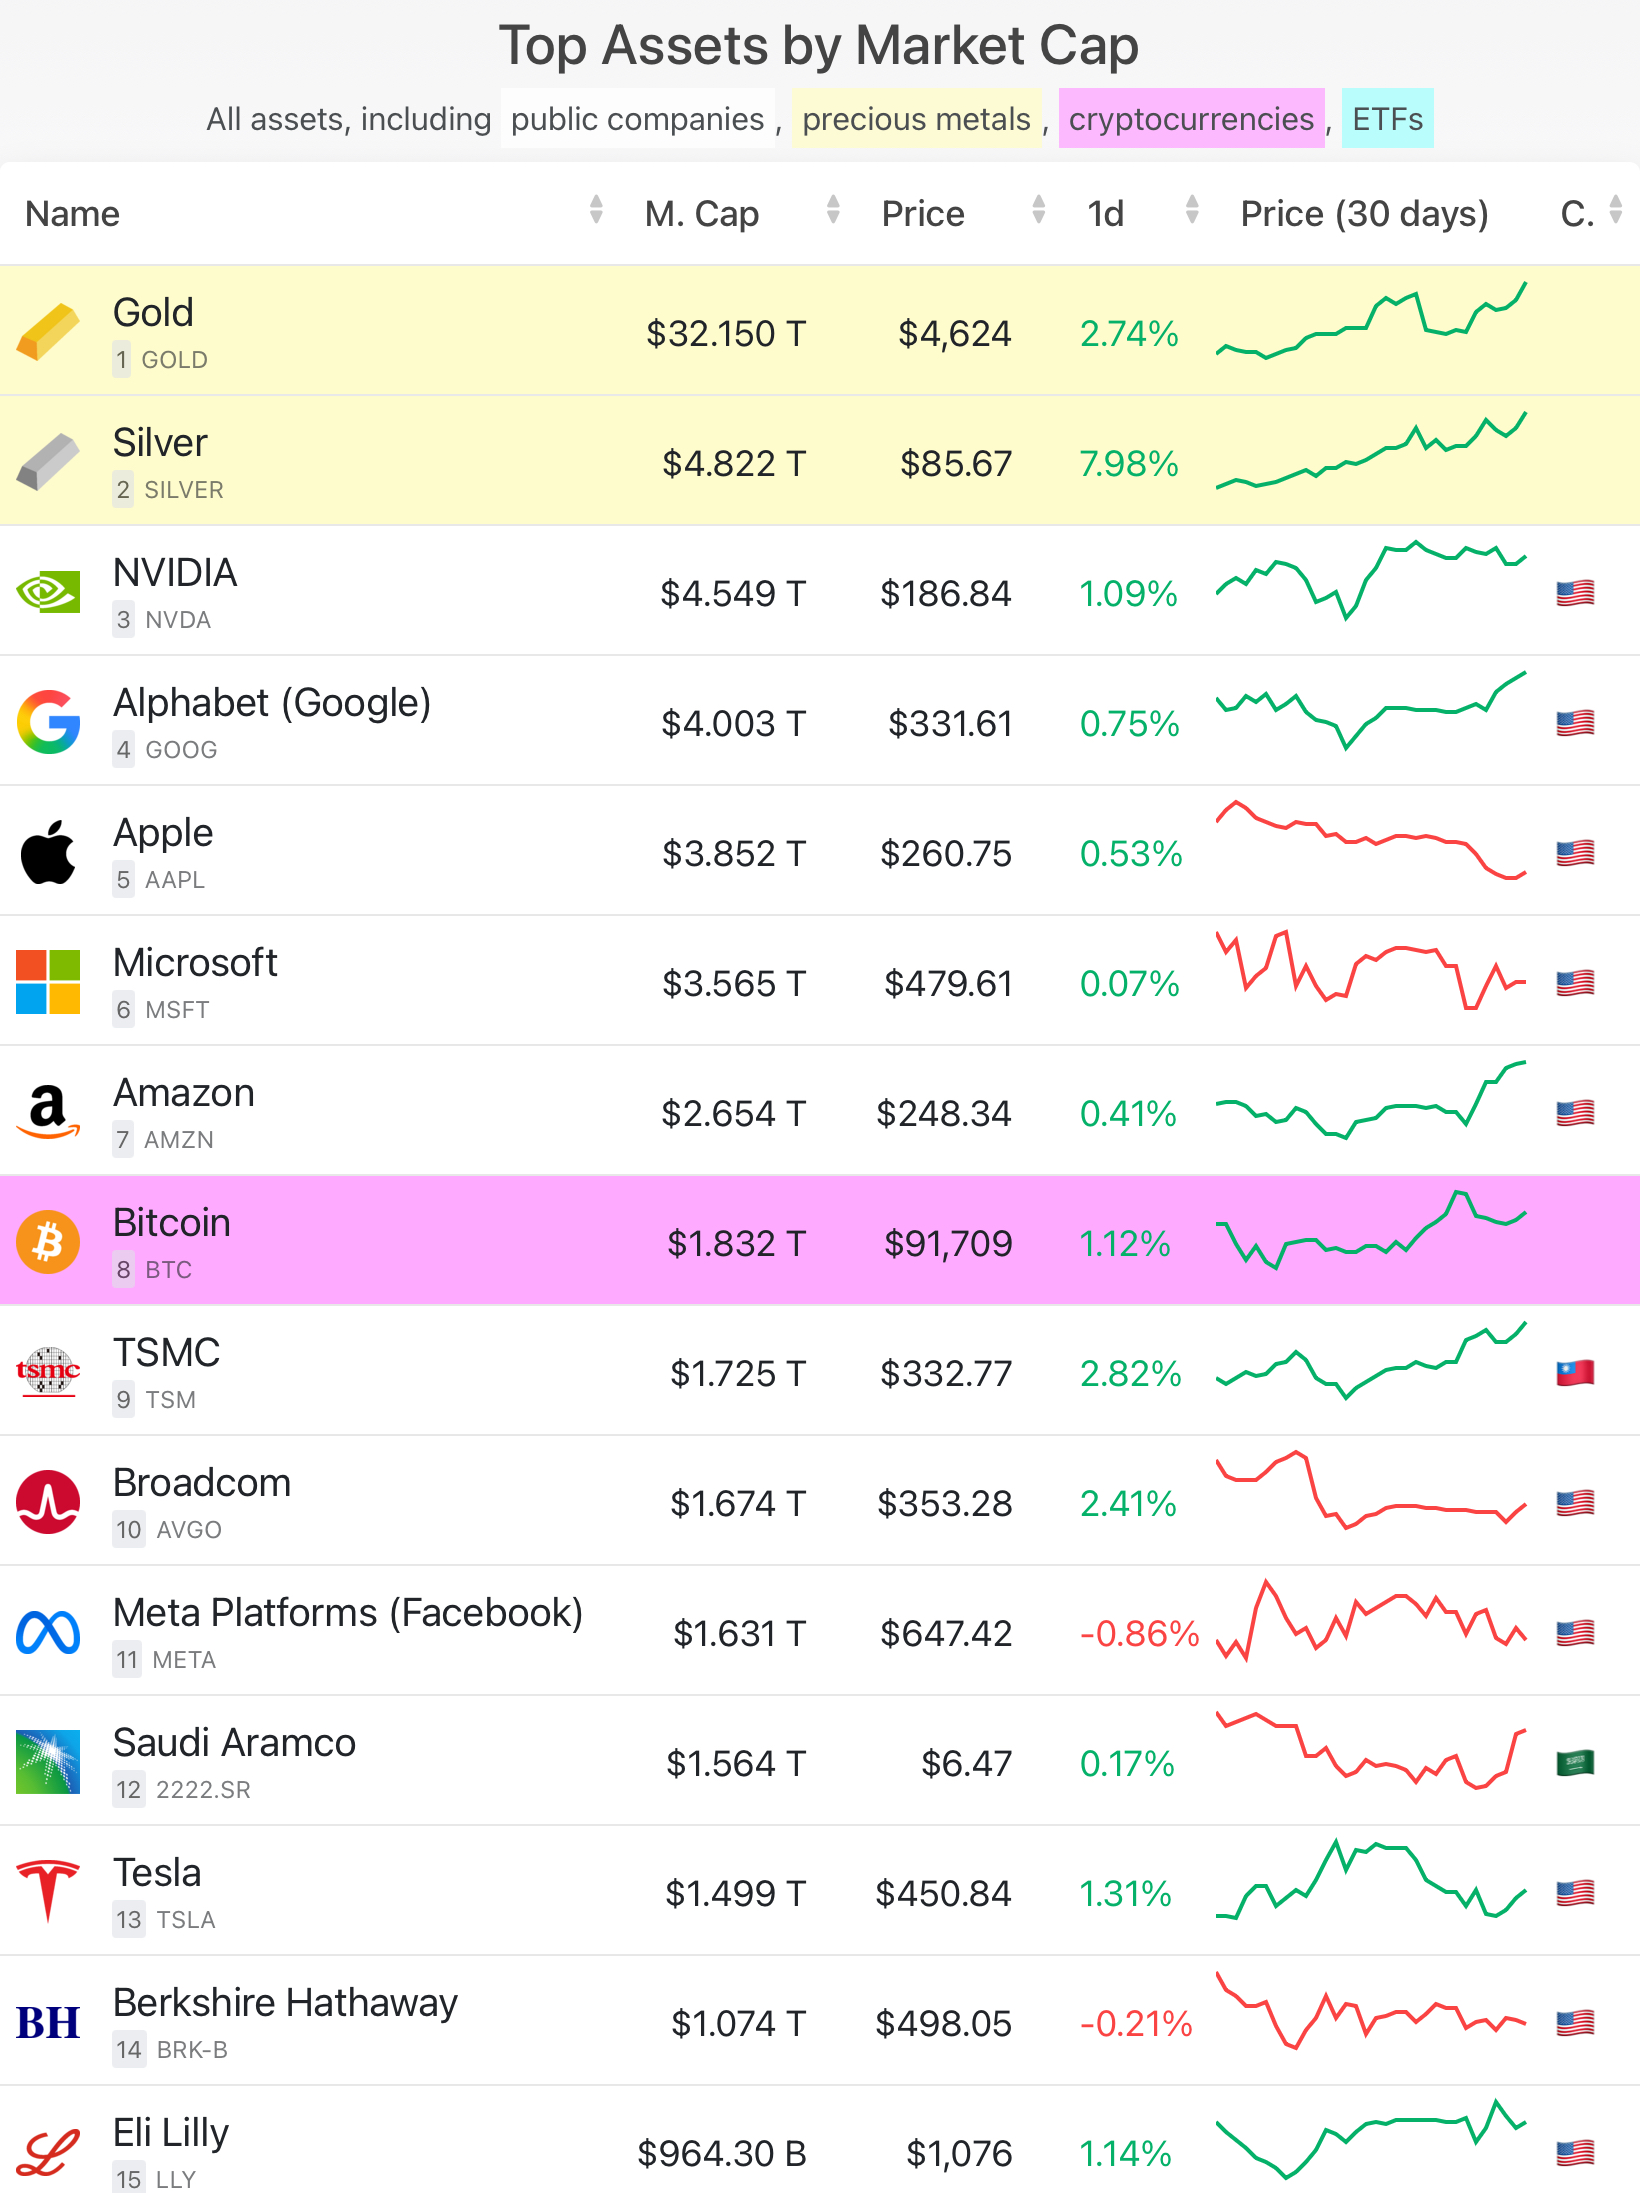Click the Eli Lilly logo
The width and height of the screenshot is (1640, 2193).
tap(48, 2152)
